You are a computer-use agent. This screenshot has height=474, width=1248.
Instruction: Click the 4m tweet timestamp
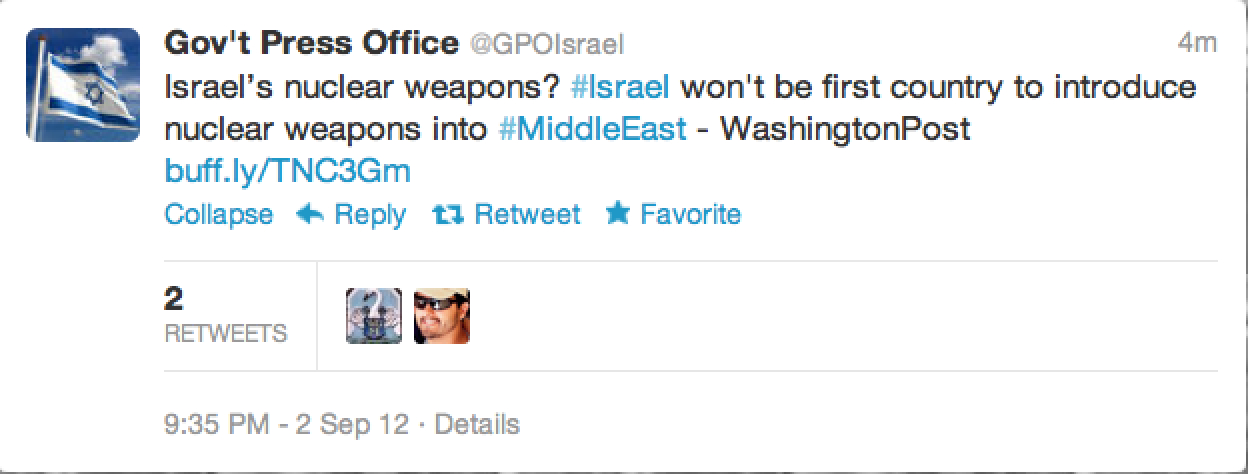pos(1196,43)
